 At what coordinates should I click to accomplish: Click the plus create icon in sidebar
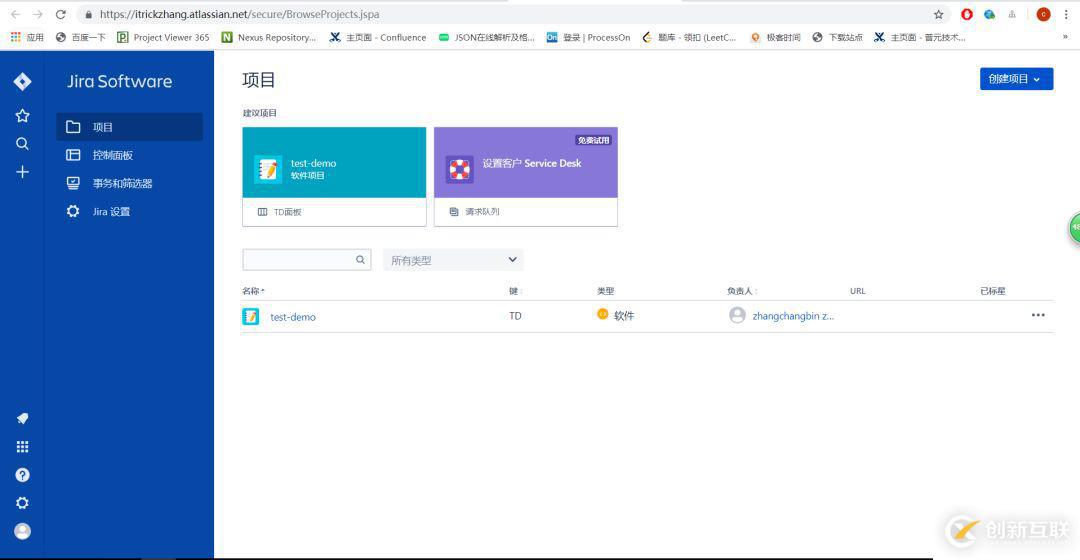point(22,172)
